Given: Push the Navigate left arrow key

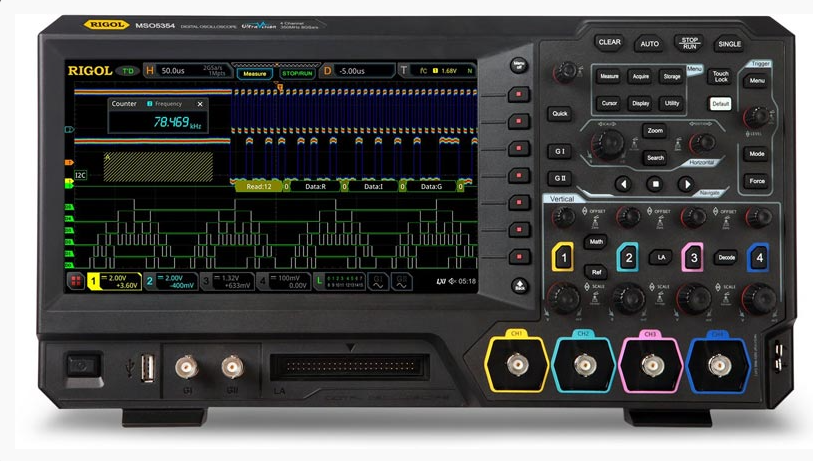Looking at the screenshot, I should 623,184.
